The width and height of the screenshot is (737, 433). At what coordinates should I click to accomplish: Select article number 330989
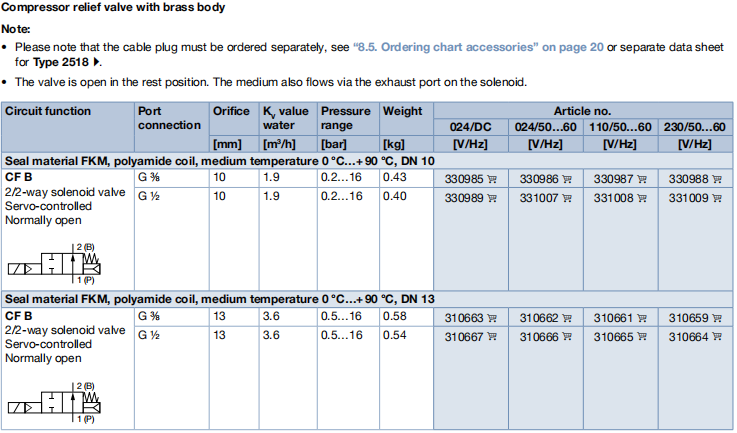click(463, 197)
